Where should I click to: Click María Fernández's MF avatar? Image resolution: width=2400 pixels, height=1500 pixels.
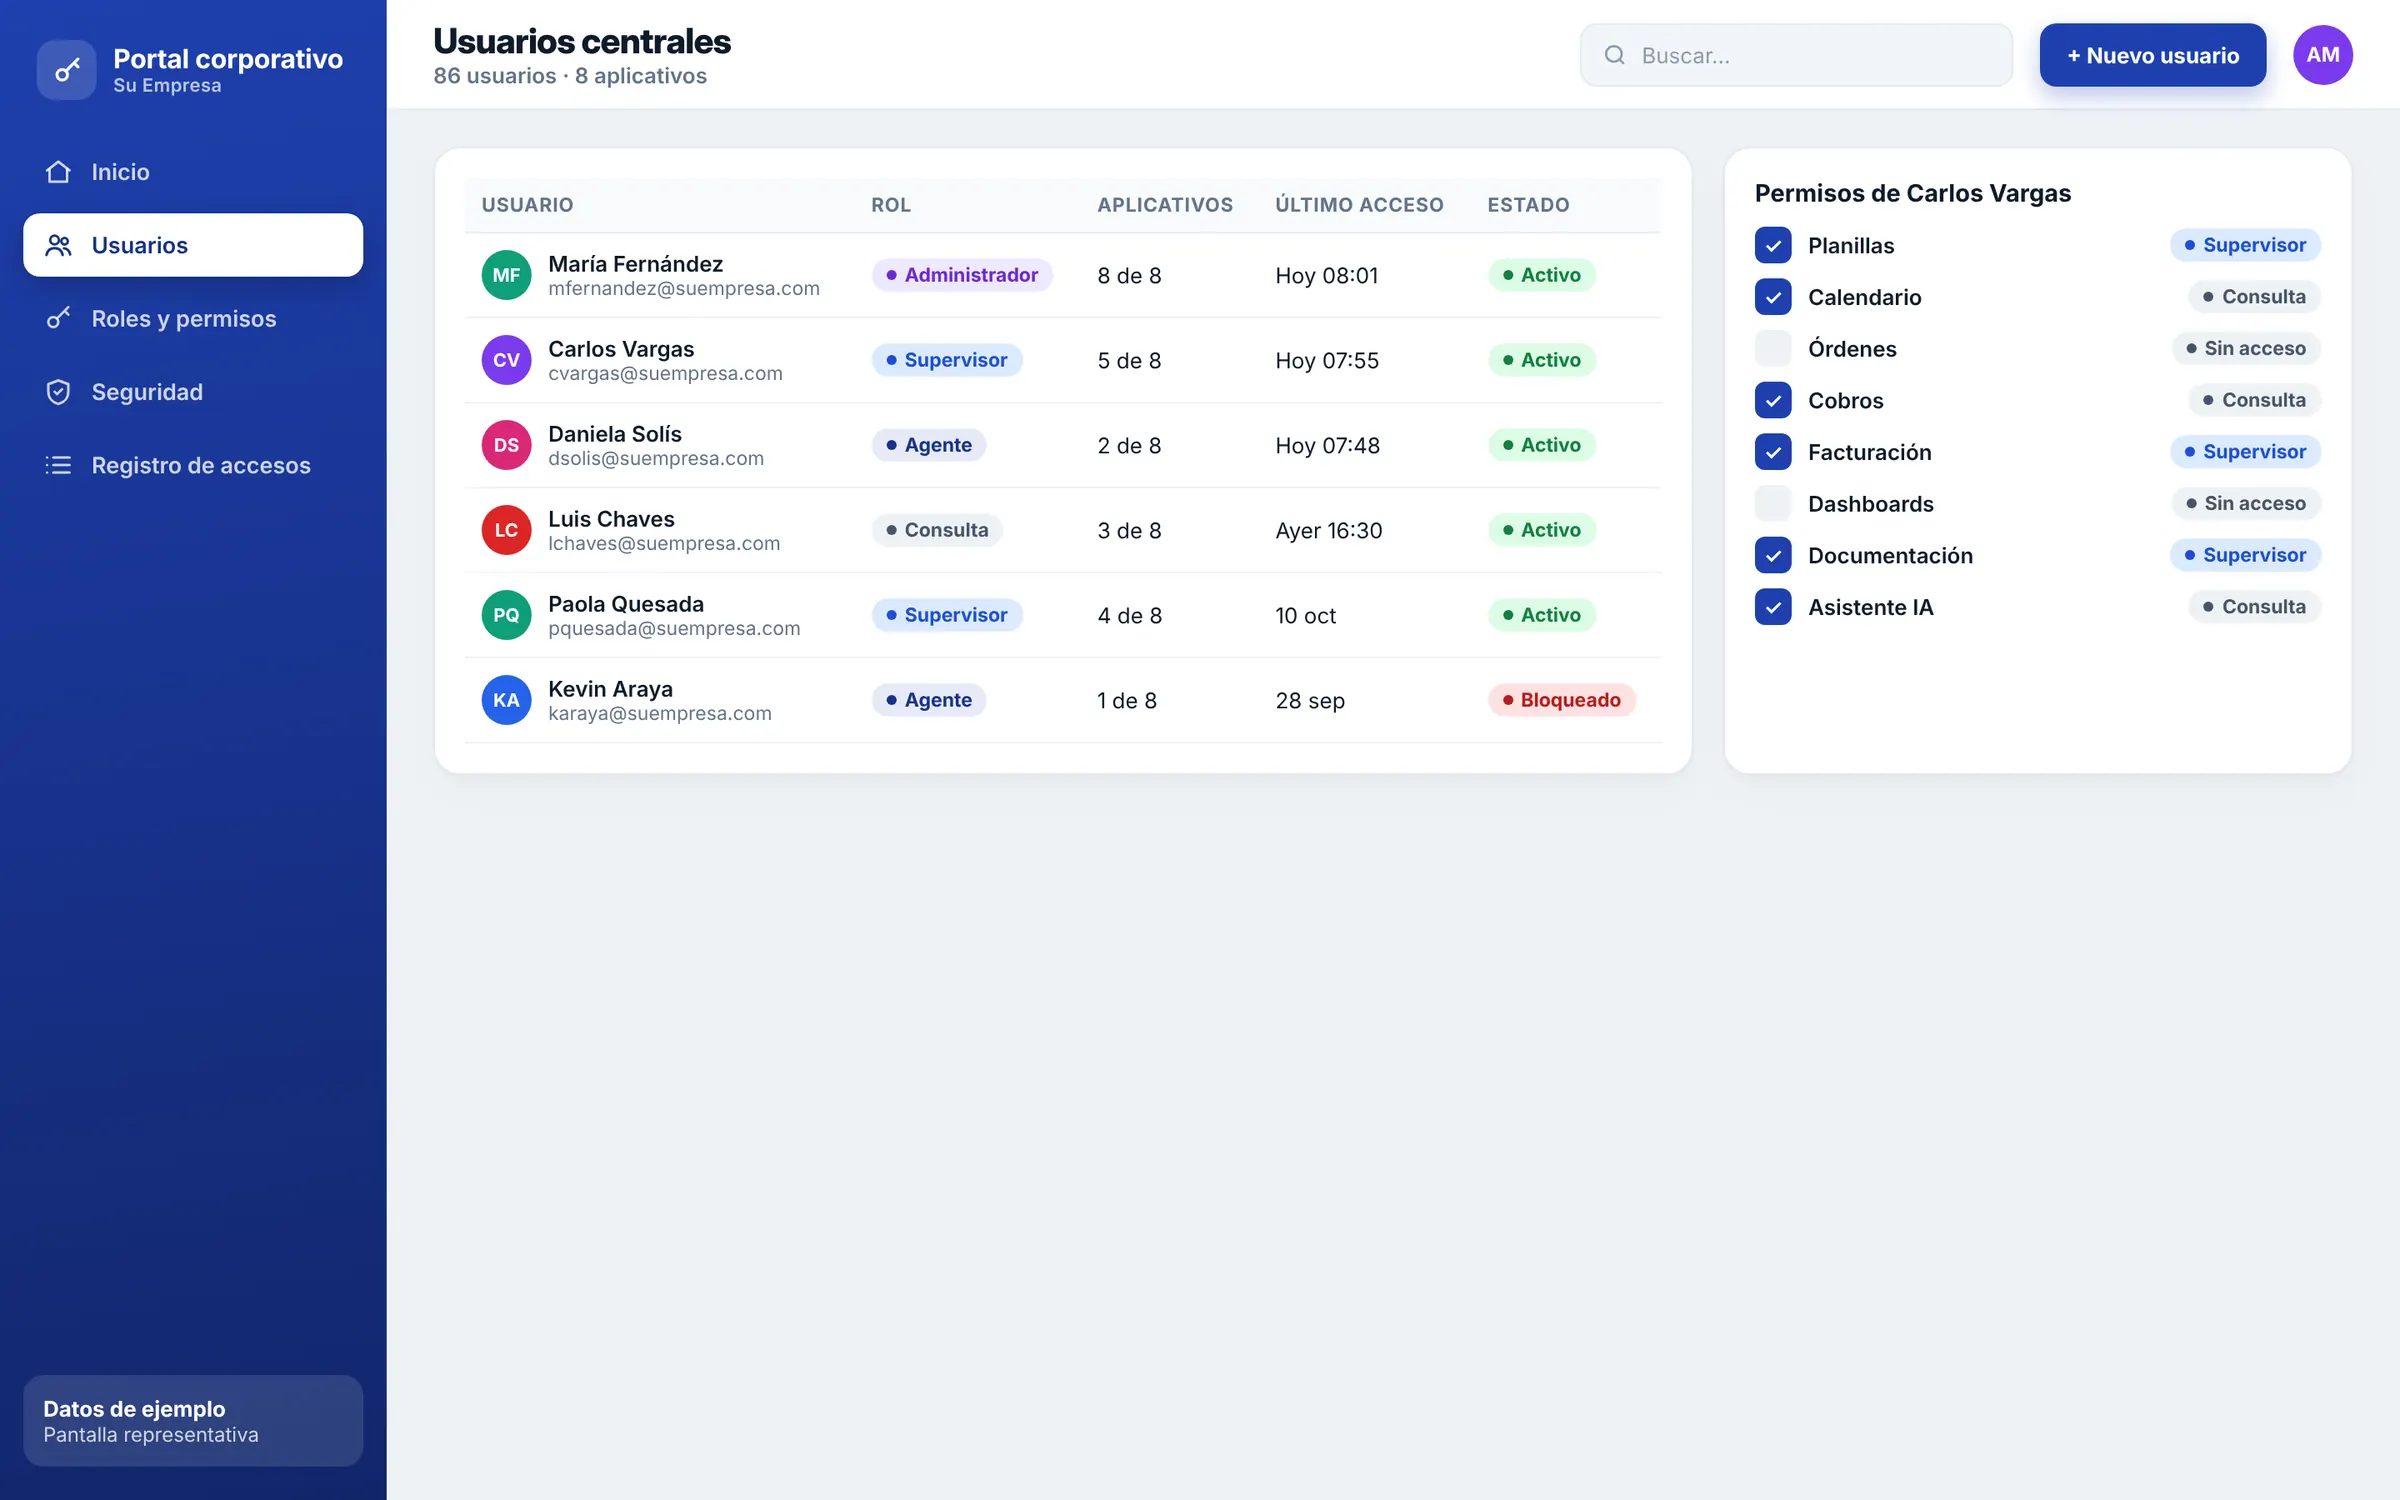tap(506, 275)
